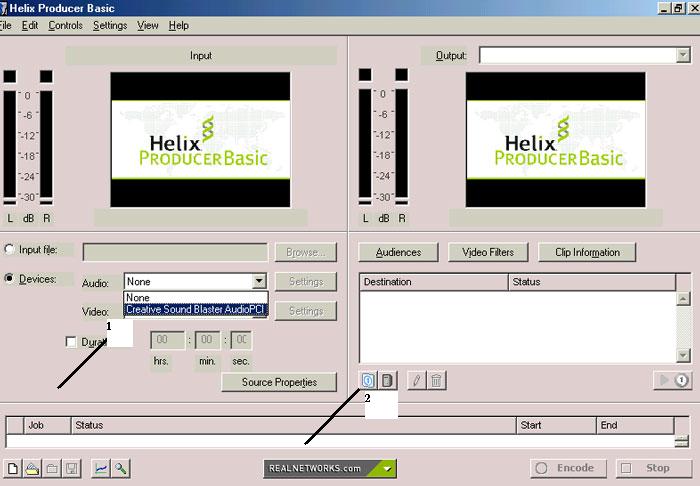The width and height of the screenshot is (700, 486).
Task: Open the Audiences dialog
Action: point(398,252)
